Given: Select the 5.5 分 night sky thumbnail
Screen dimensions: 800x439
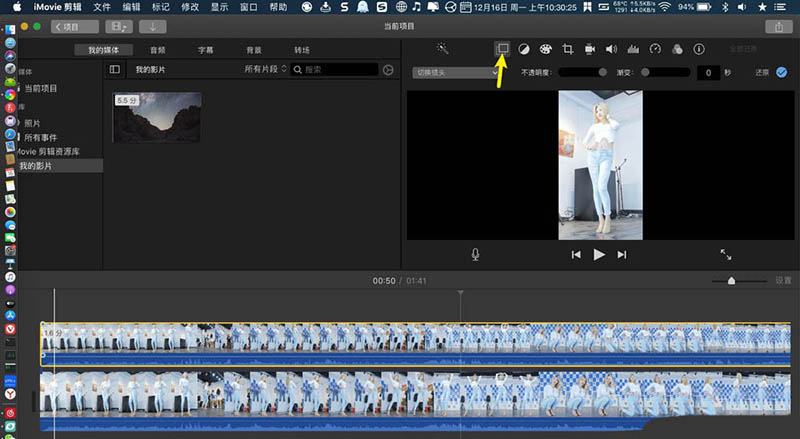Looking at the screenshot, I should tap(157, 117).
